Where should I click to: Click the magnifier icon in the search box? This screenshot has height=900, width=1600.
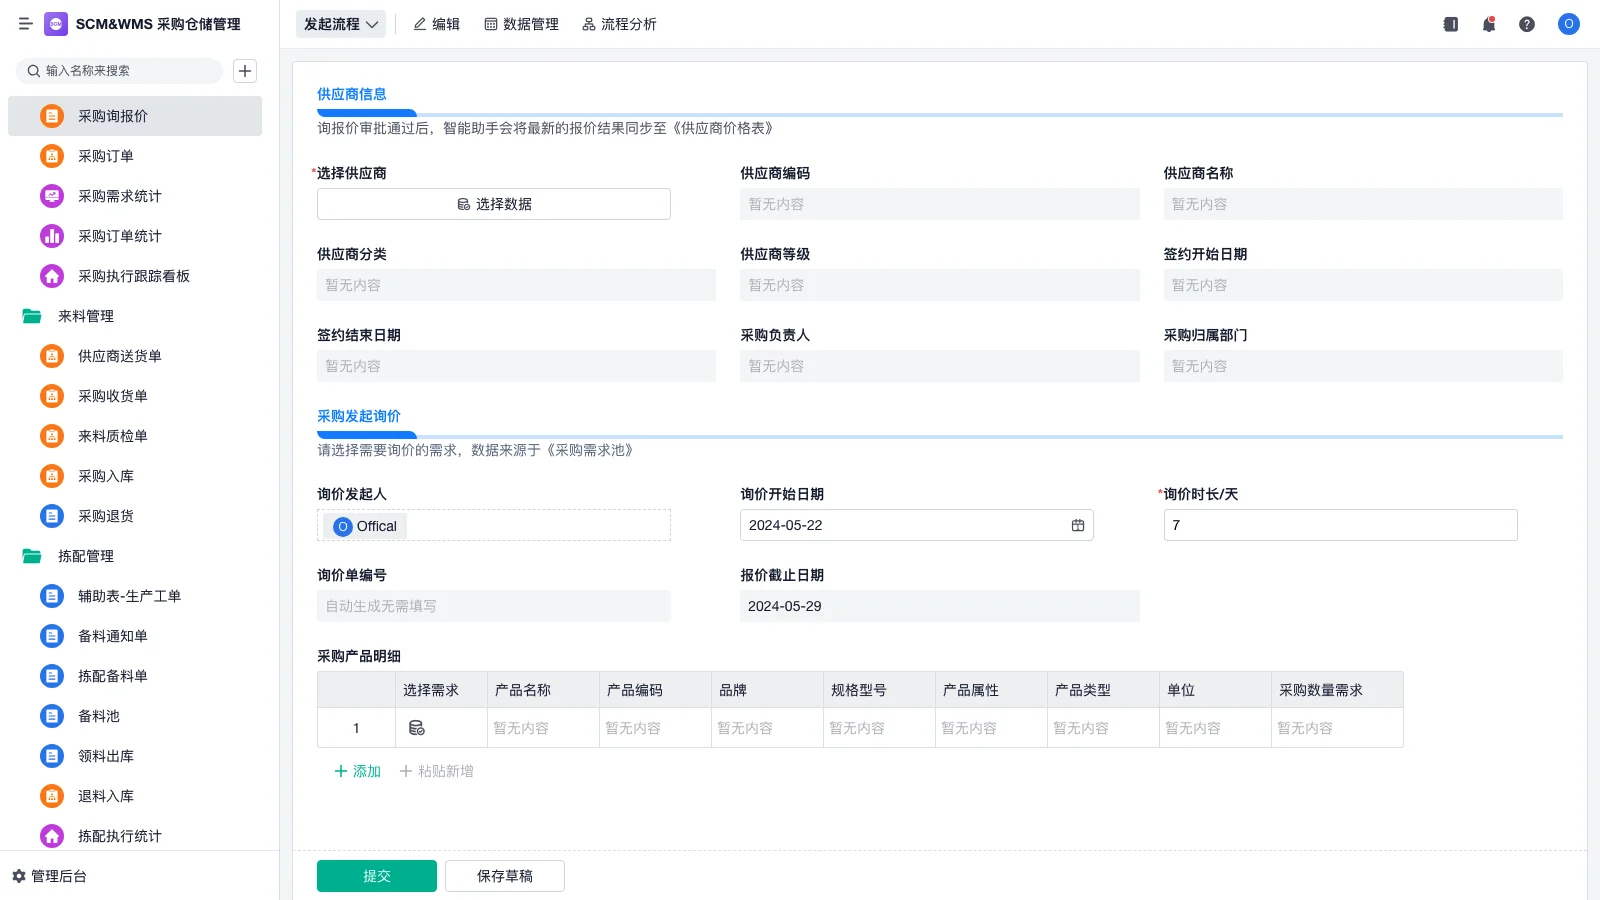[34, 71]
